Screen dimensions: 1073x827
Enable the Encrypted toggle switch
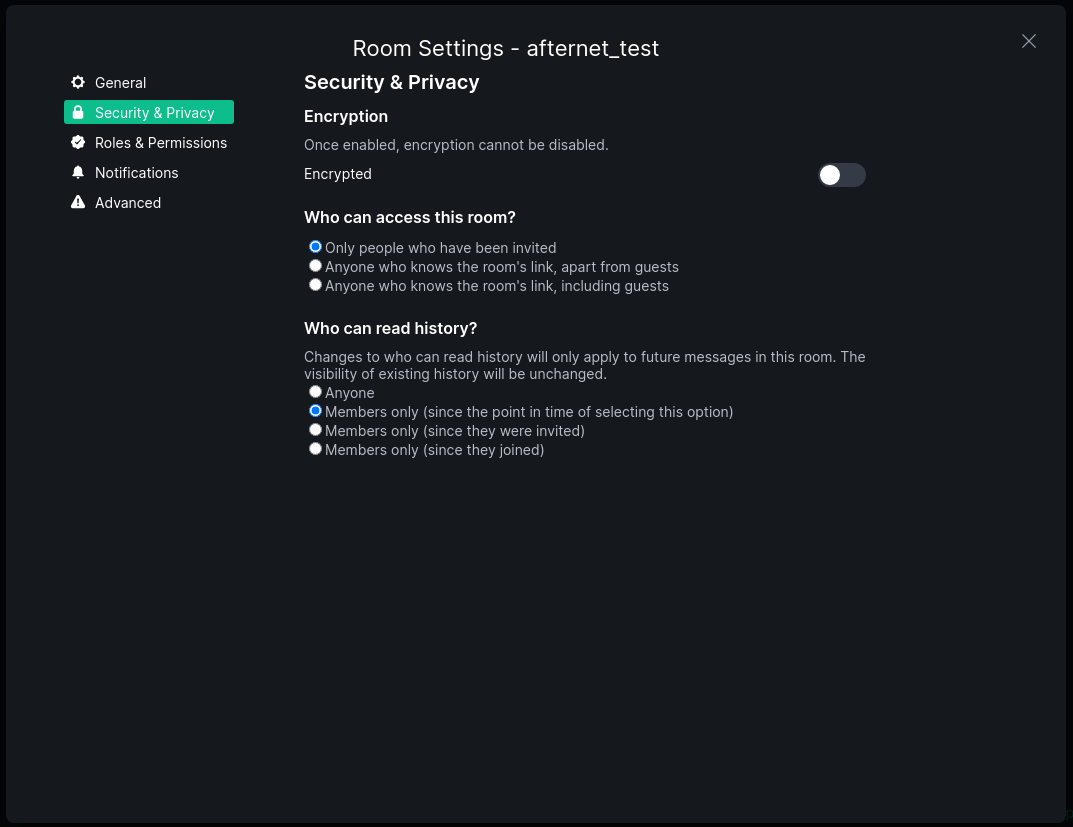[841, 175]
